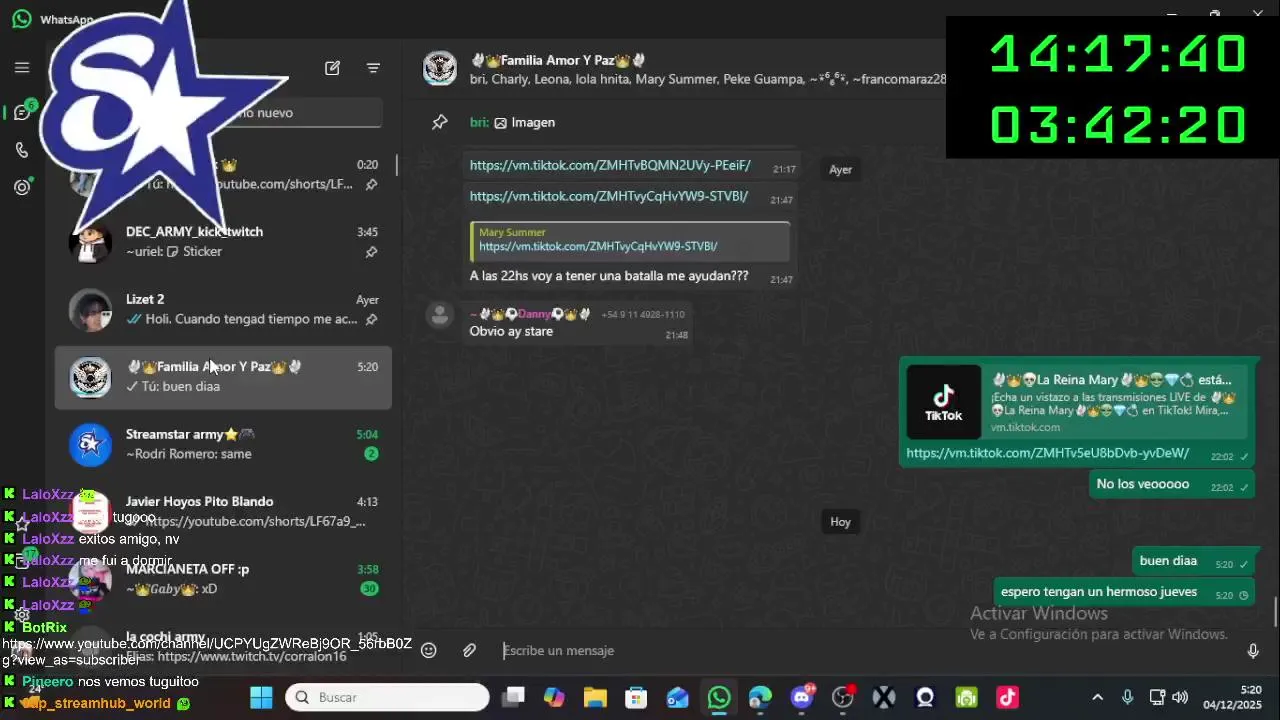Open group info from Familia Amor Y Paz header title
Image resolution: width=1280 pixels, height=720 pixels.
click(558, 60)
